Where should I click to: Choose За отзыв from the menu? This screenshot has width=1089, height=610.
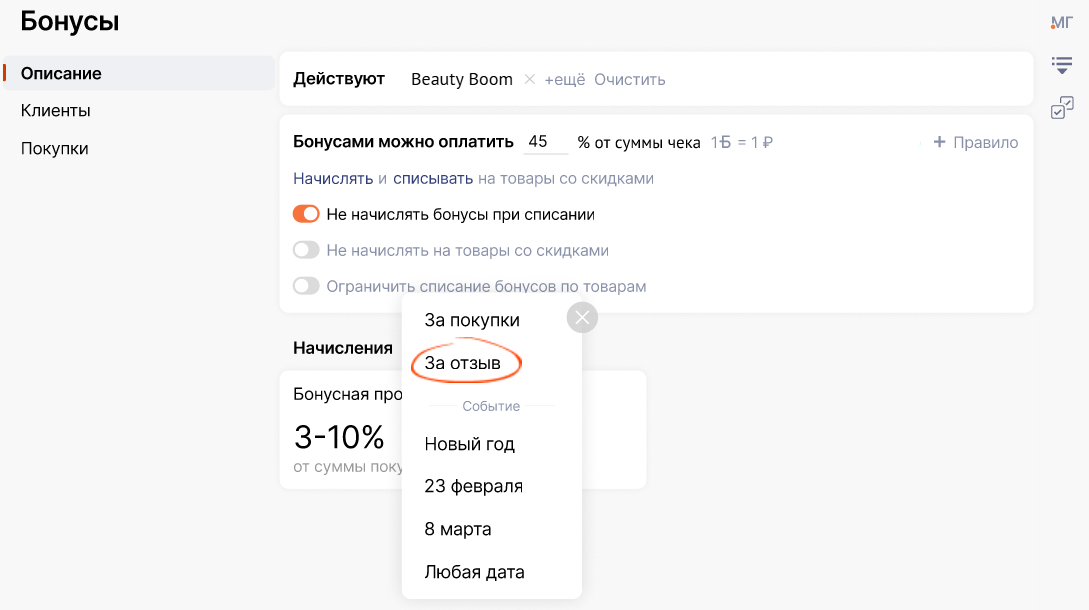tap(463, 363)
